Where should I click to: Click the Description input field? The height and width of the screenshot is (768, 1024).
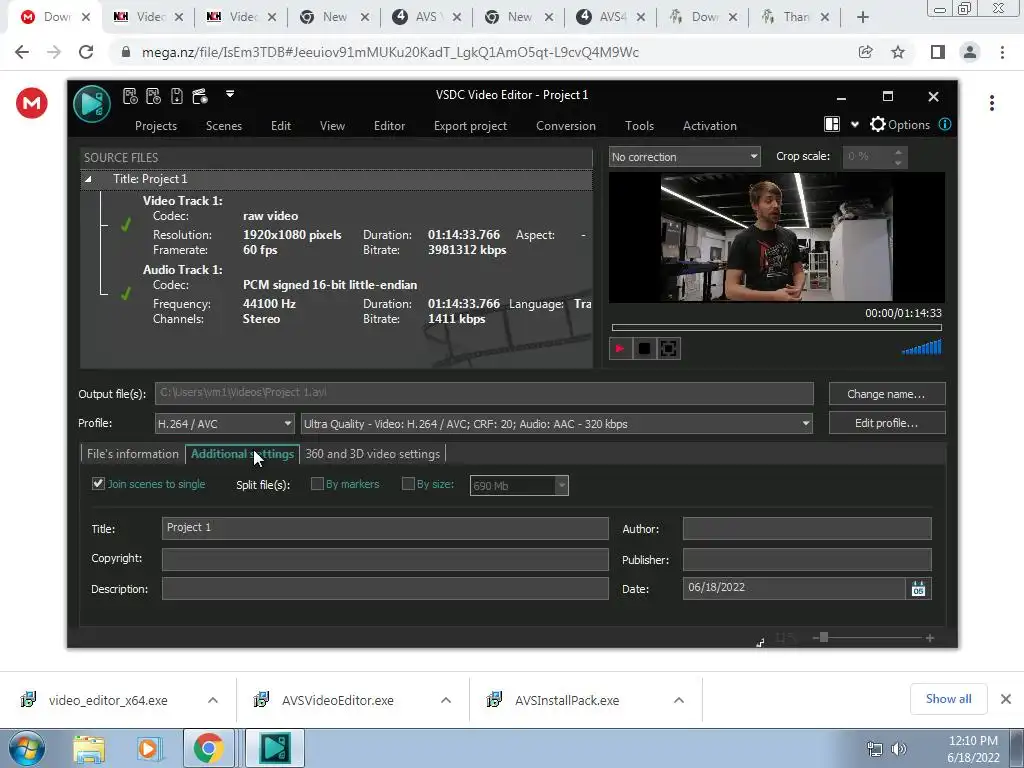(385, 588)
